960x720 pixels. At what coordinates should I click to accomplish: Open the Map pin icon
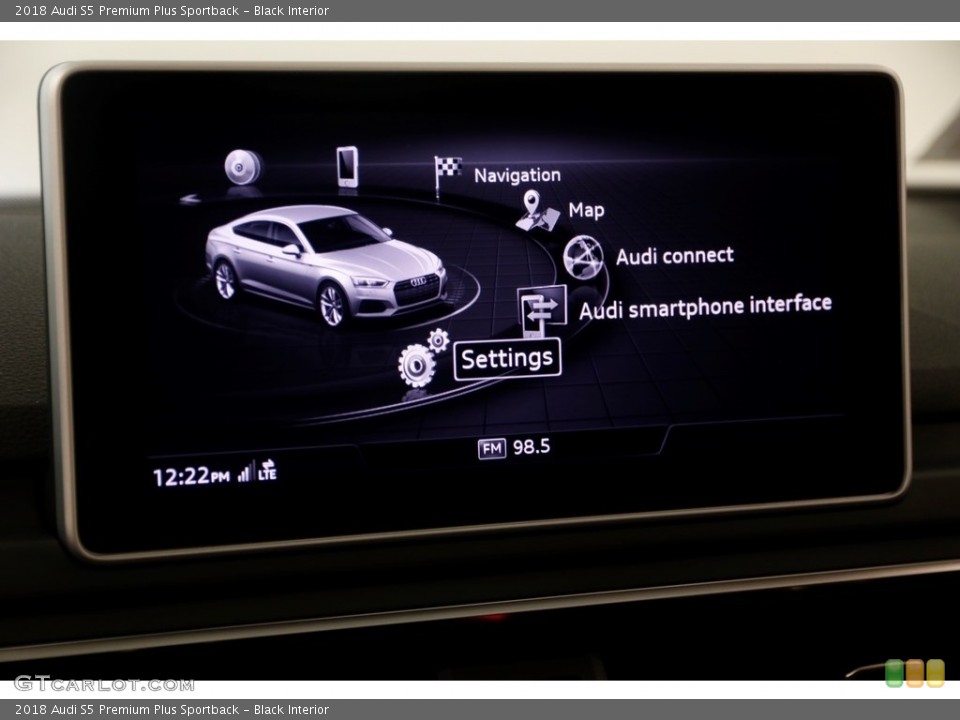(537, 211)
